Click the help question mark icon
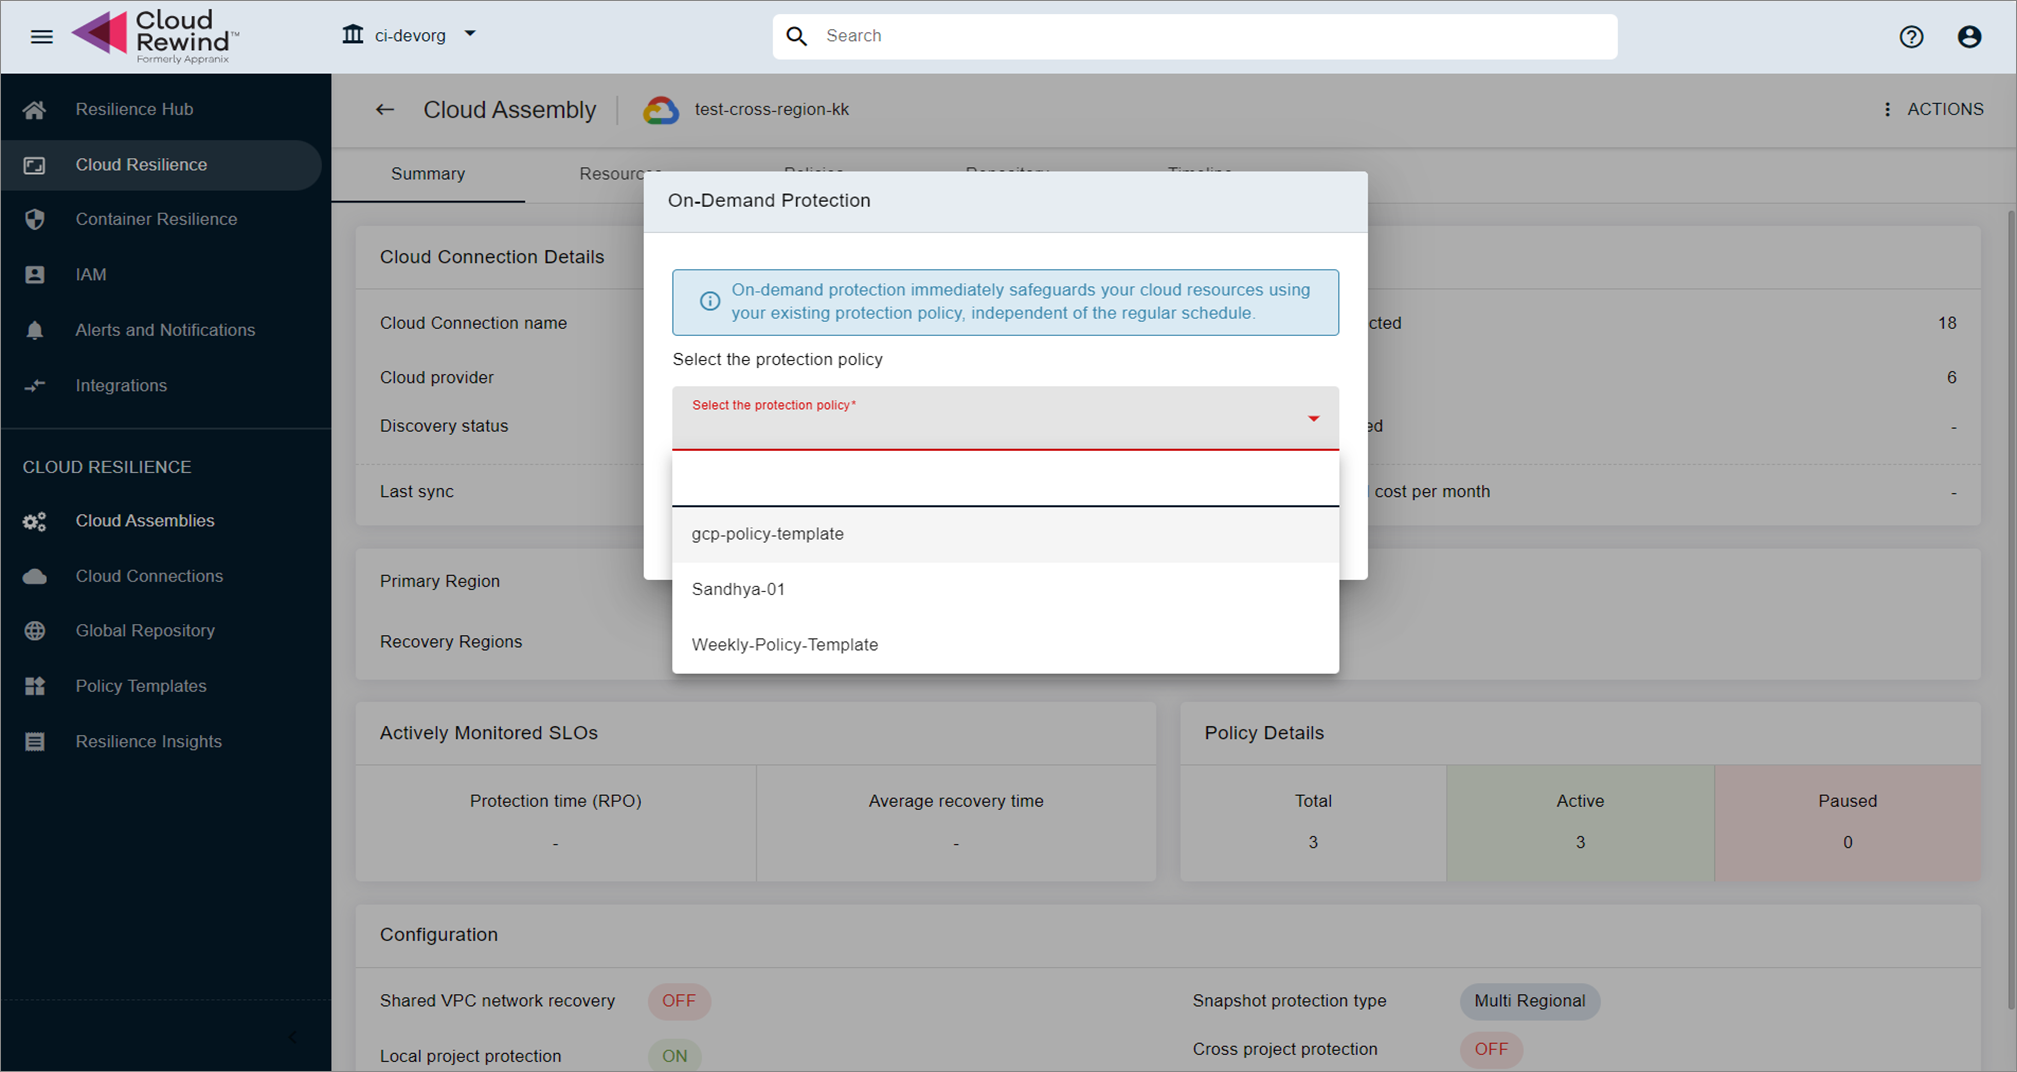This screenshot has width=2017, height=1072. [1911, 37]
